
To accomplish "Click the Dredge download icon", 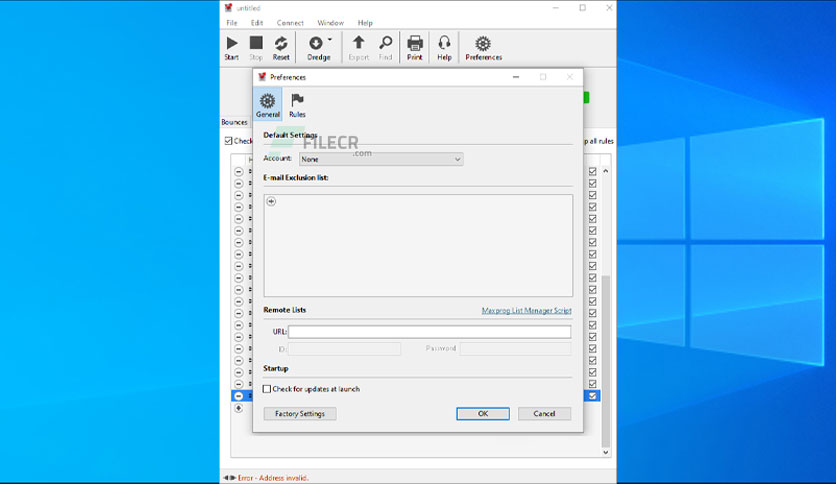I will (316, 43).
